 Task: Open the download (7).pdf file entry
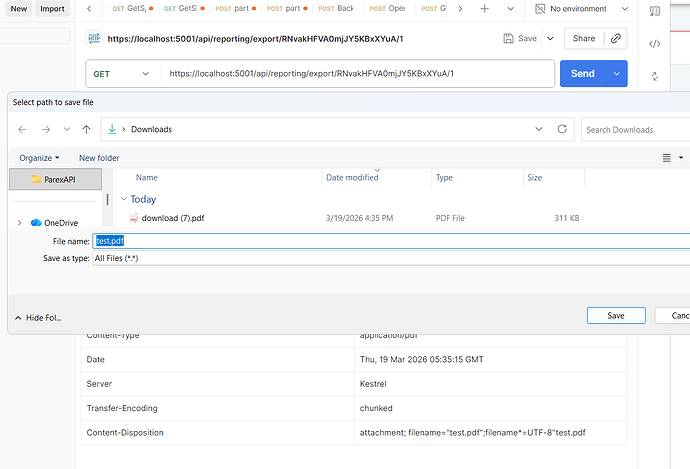tap(172, 218)
